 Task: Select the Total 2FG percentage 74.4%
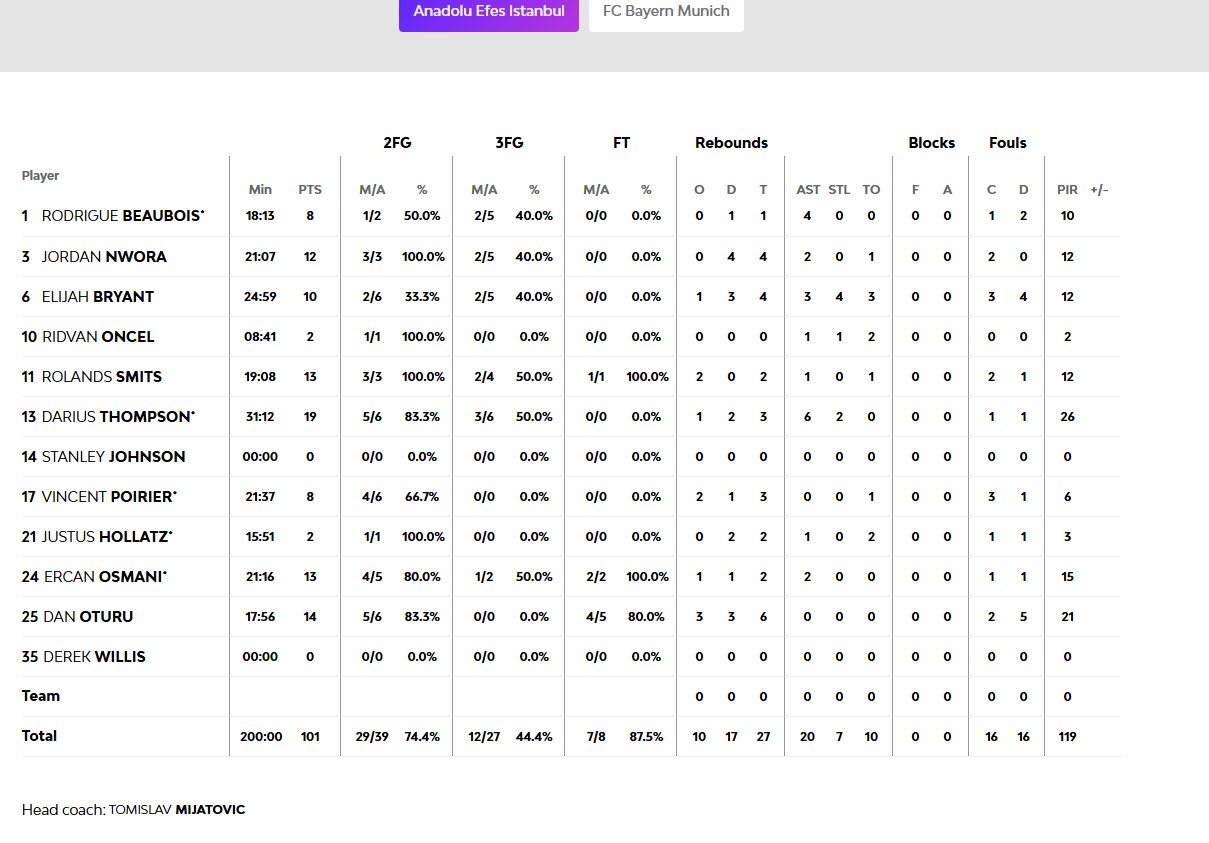point(422,736)
